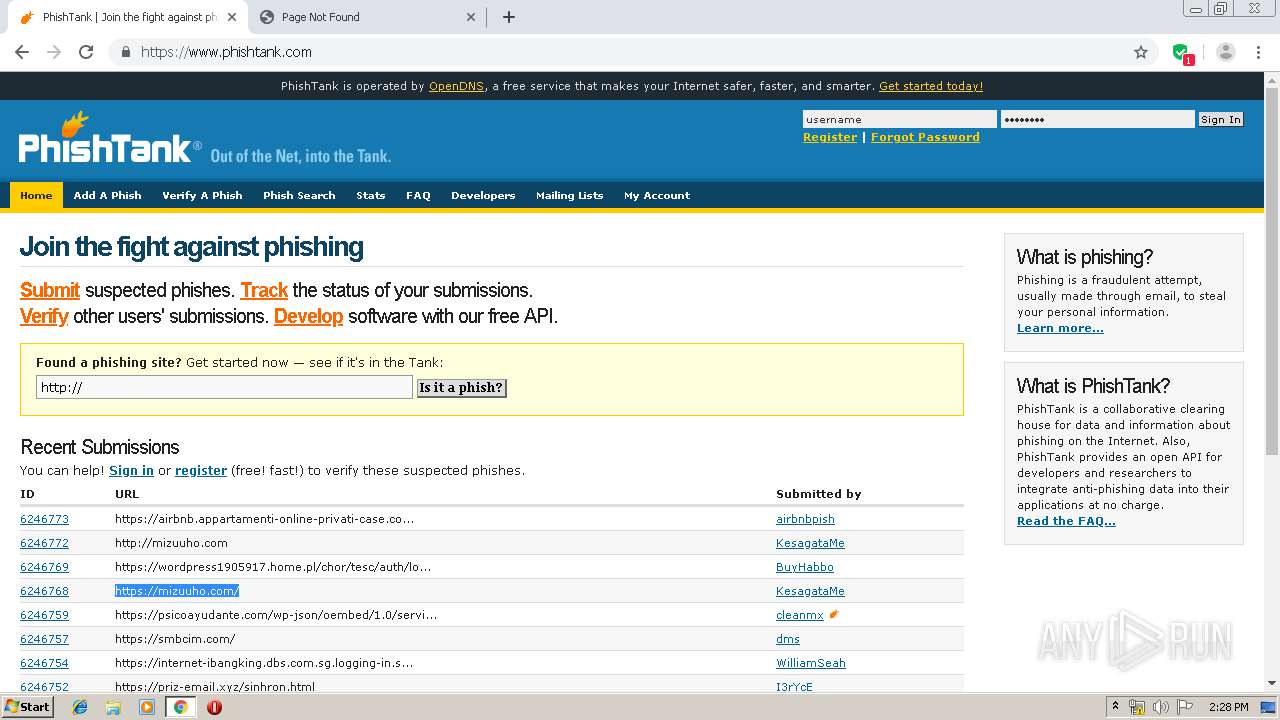This screenshot has height=720, width=1280.
Task: Click the Sign In button
Action: click(1221, 119)
